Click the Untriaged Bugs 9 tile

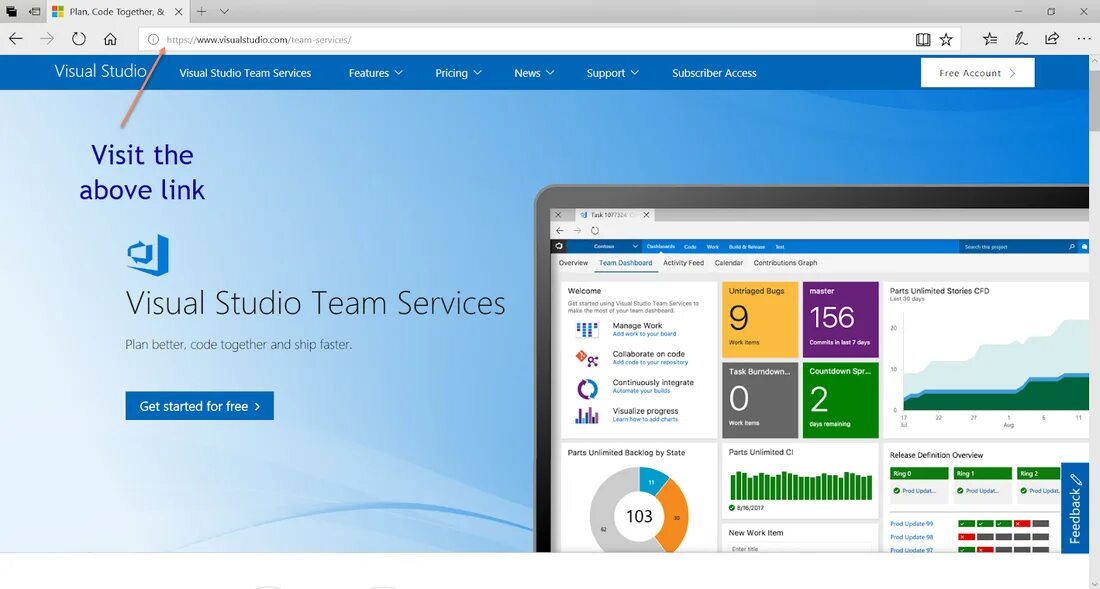[x=760, y=319]
